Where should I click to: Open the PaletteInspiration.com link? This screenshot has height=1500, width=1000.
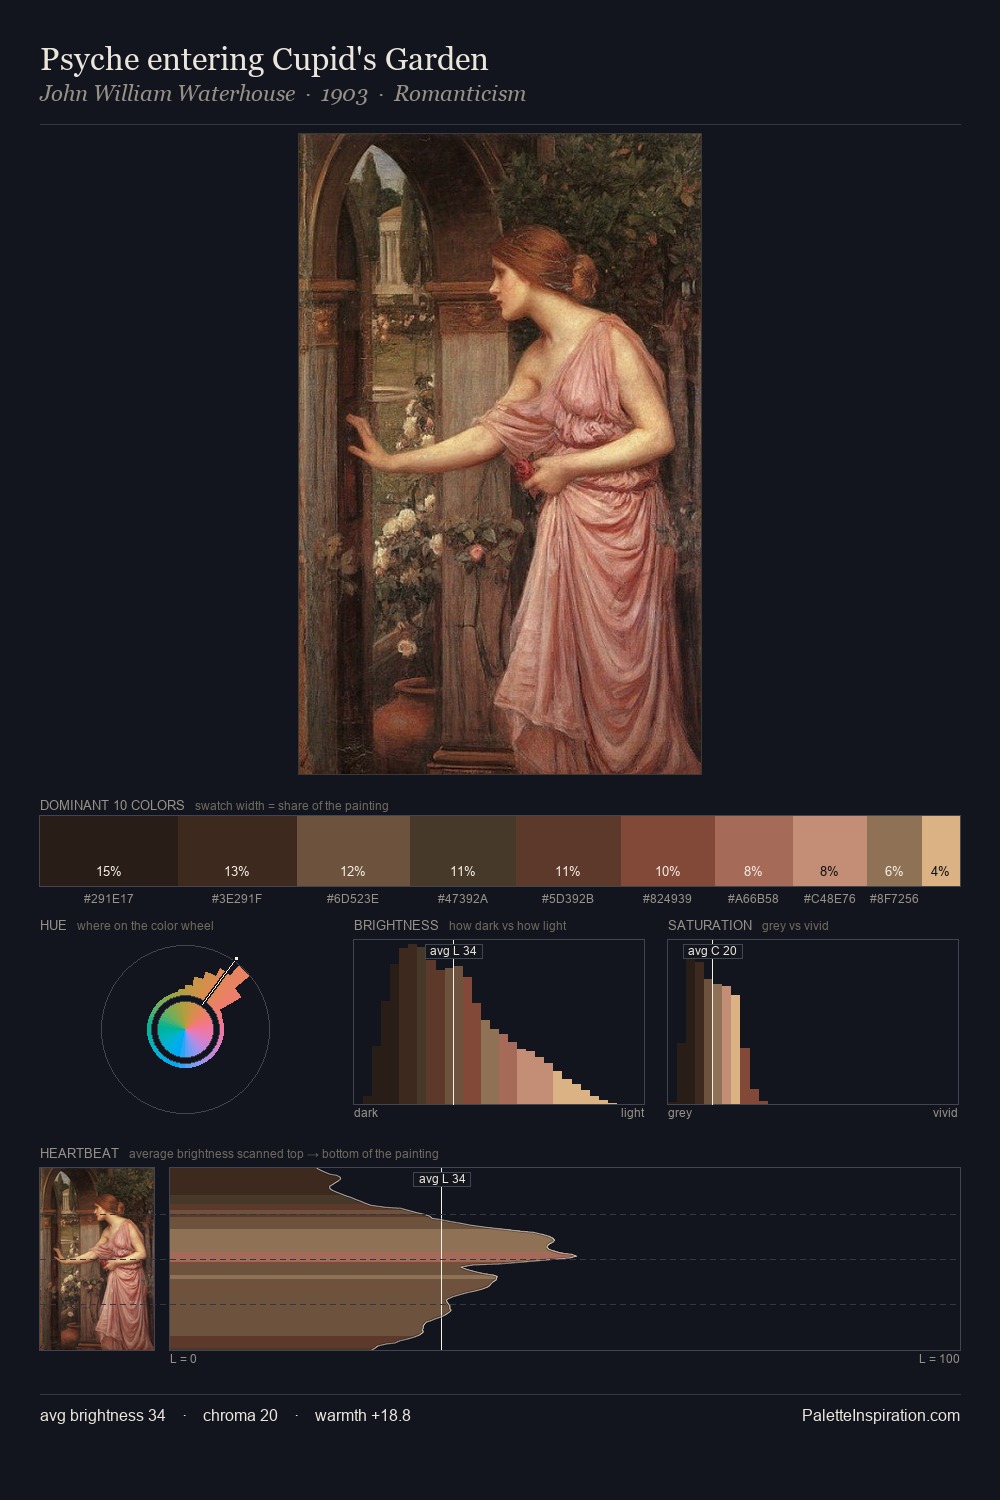[x=881, y=1416]
